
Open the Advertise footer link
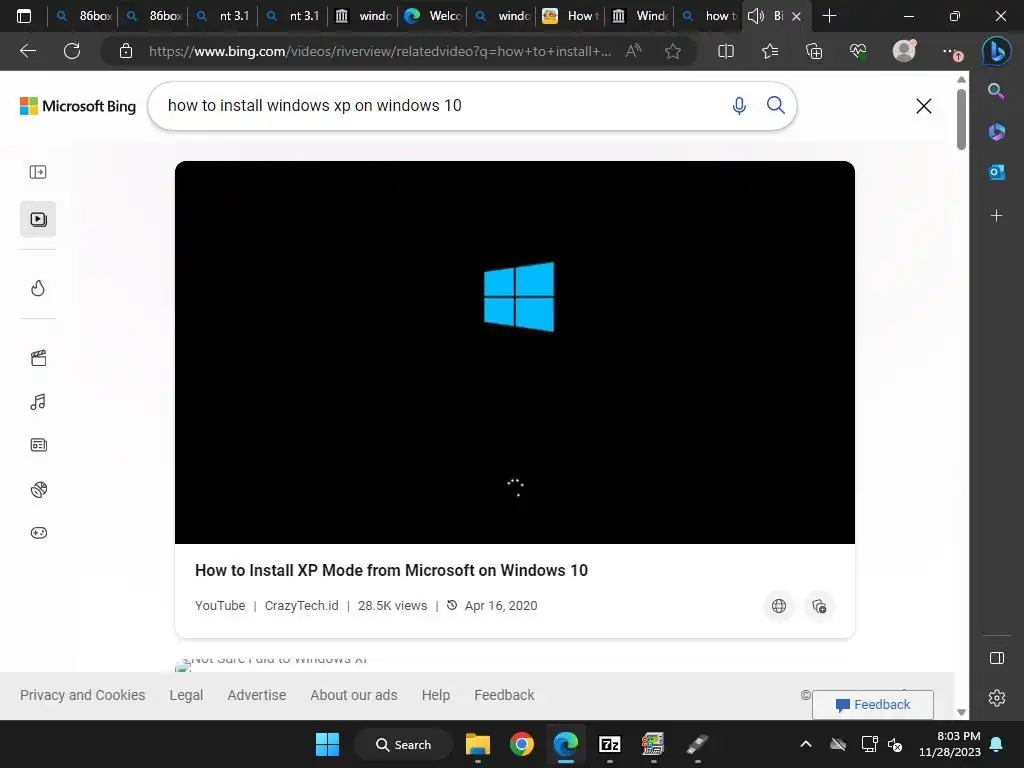[257, 695]
